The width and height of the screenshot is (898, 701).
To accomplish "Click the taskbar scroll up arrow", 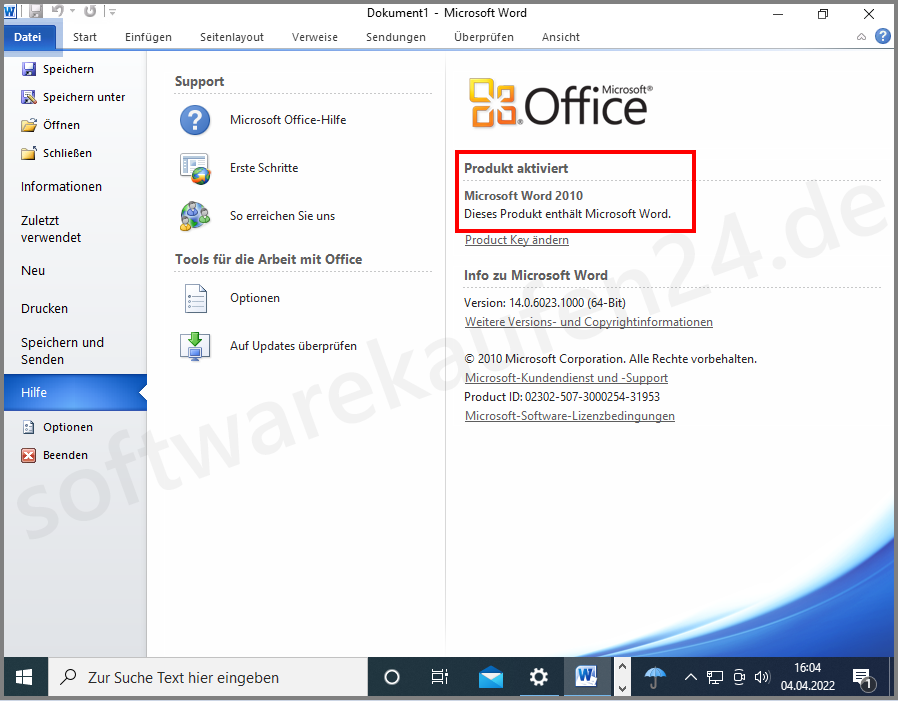I will pos(623,668).
